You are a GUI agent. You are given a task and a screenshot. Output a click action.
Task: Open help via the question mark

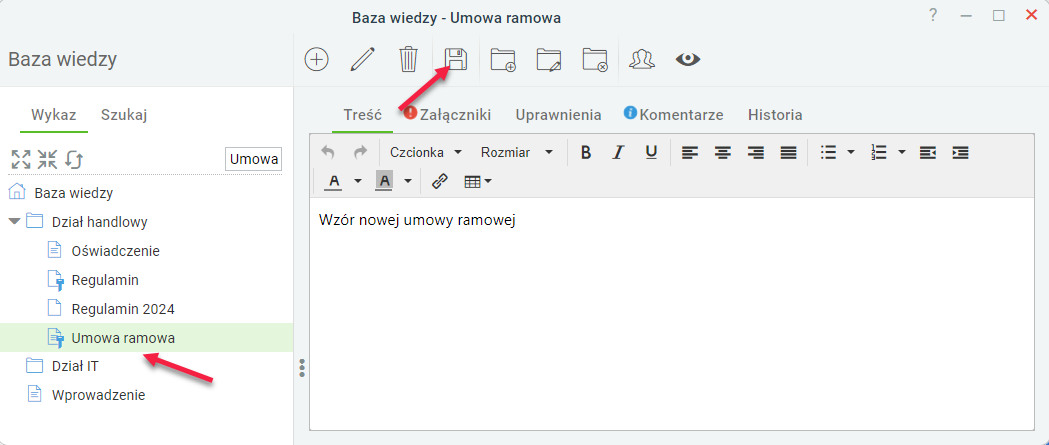933,16
